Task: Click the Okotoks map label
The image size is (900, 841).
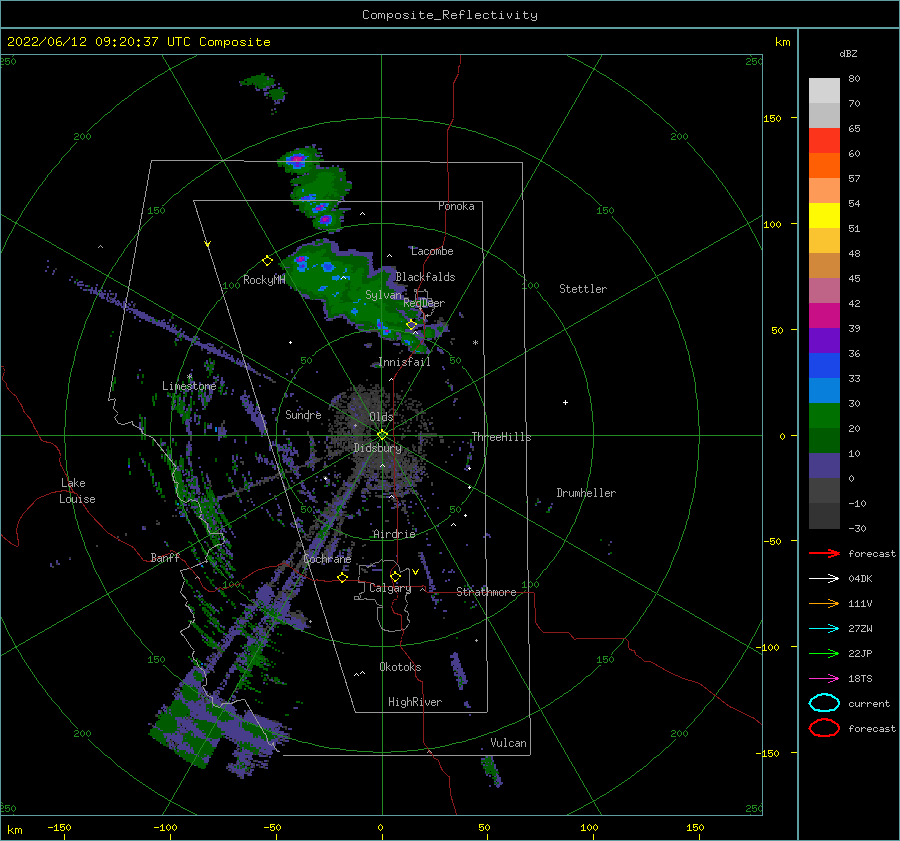Action: click(x=400, y=667)
